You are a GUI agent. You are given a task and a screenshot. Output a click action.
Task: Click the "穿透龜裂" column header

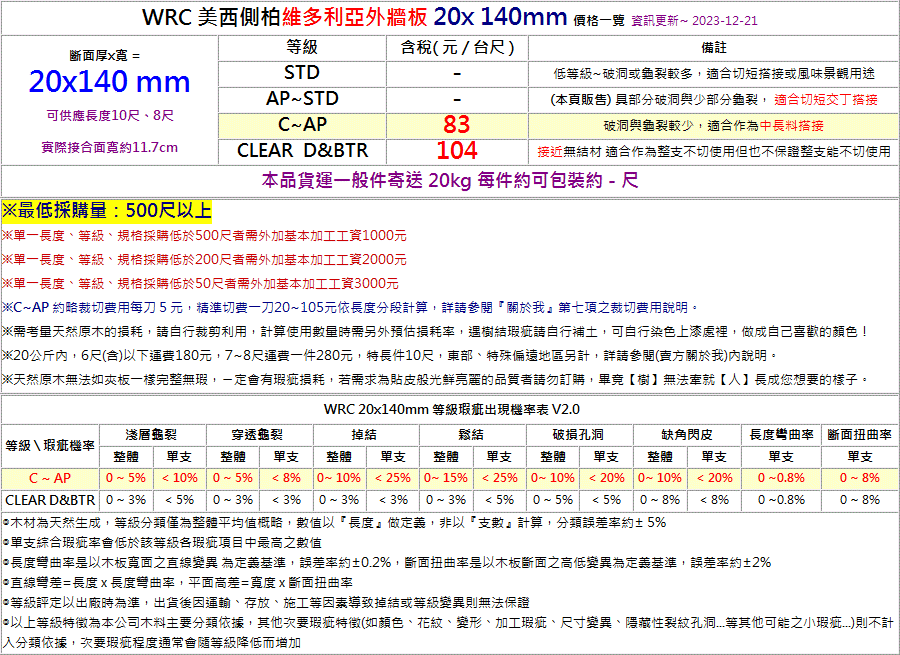pos(259,435)
